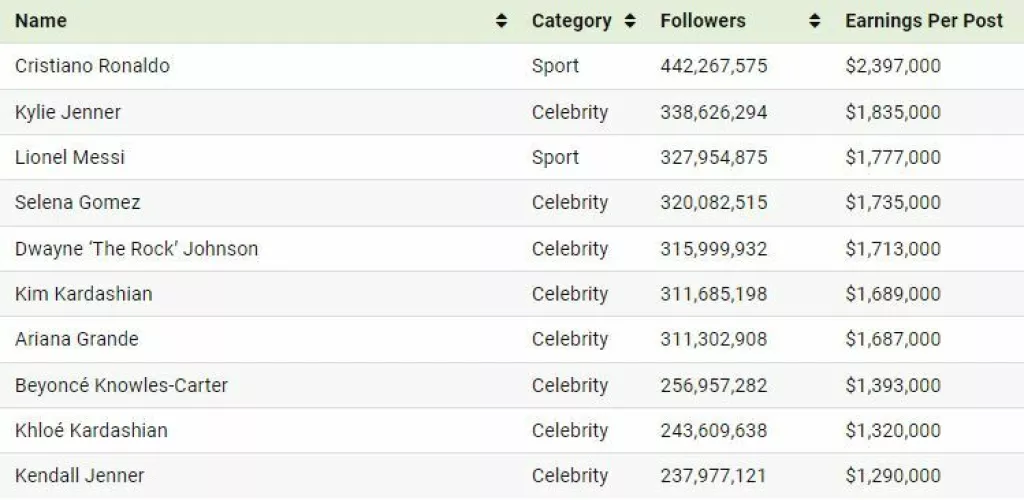
Task: Click Beyoncé Knowles-Carter's name
Action: tap(121, 385)
